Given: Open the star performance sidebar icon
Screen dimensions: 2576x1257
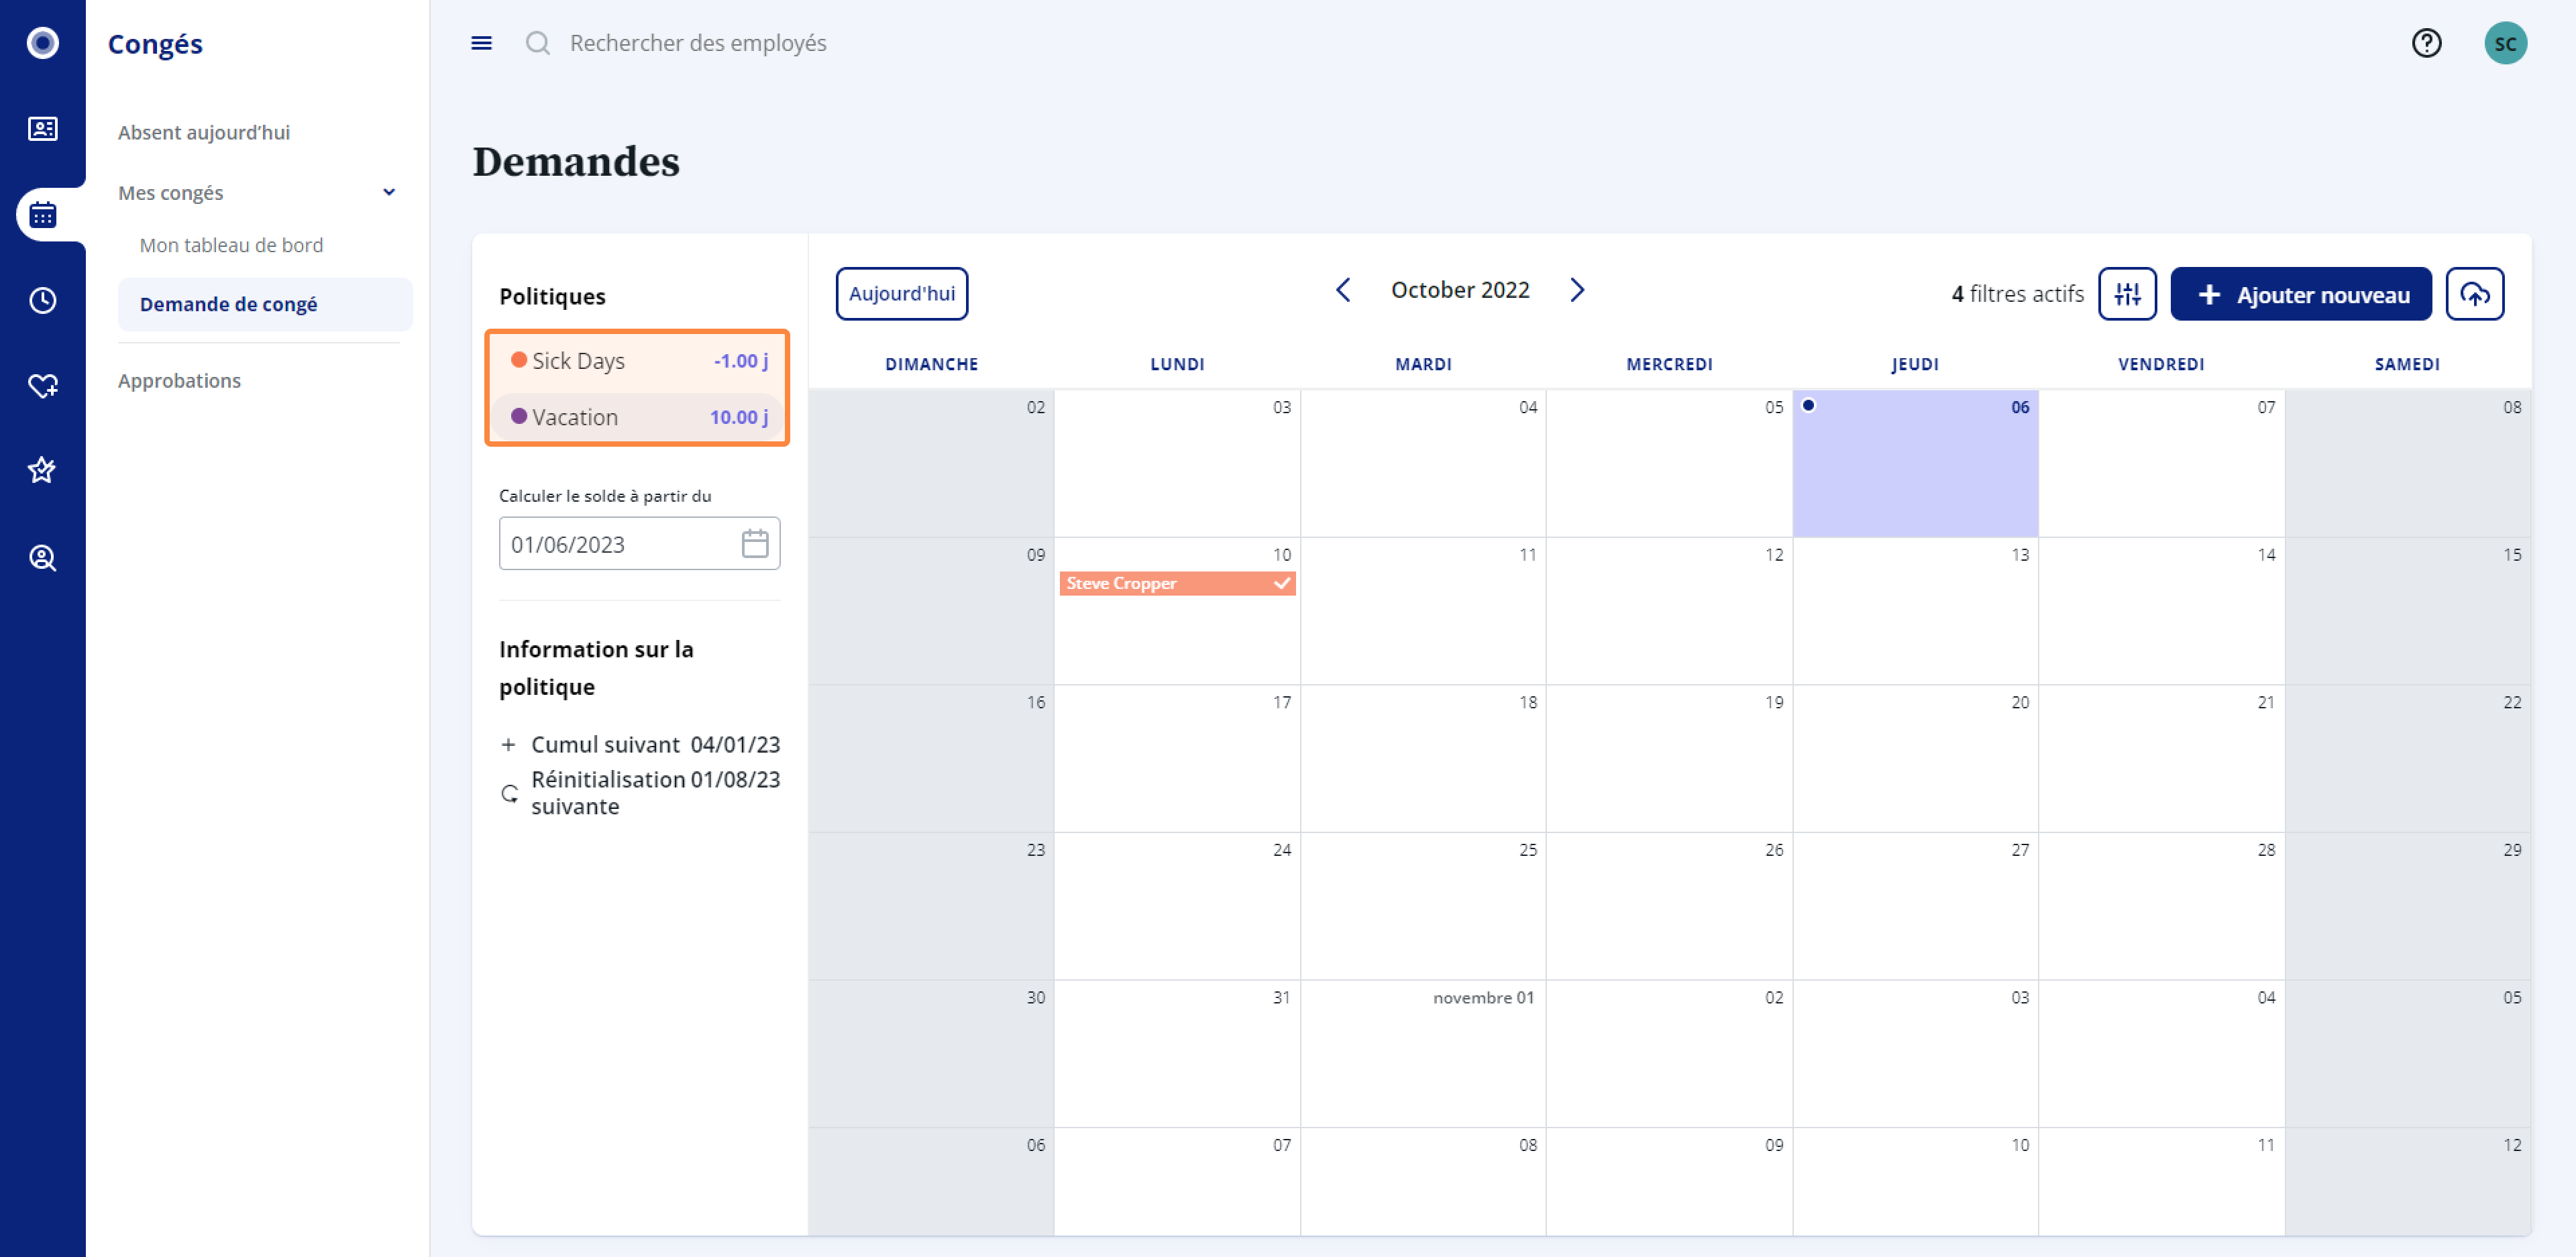Looking at the screenshot, I should coord(42,470).
